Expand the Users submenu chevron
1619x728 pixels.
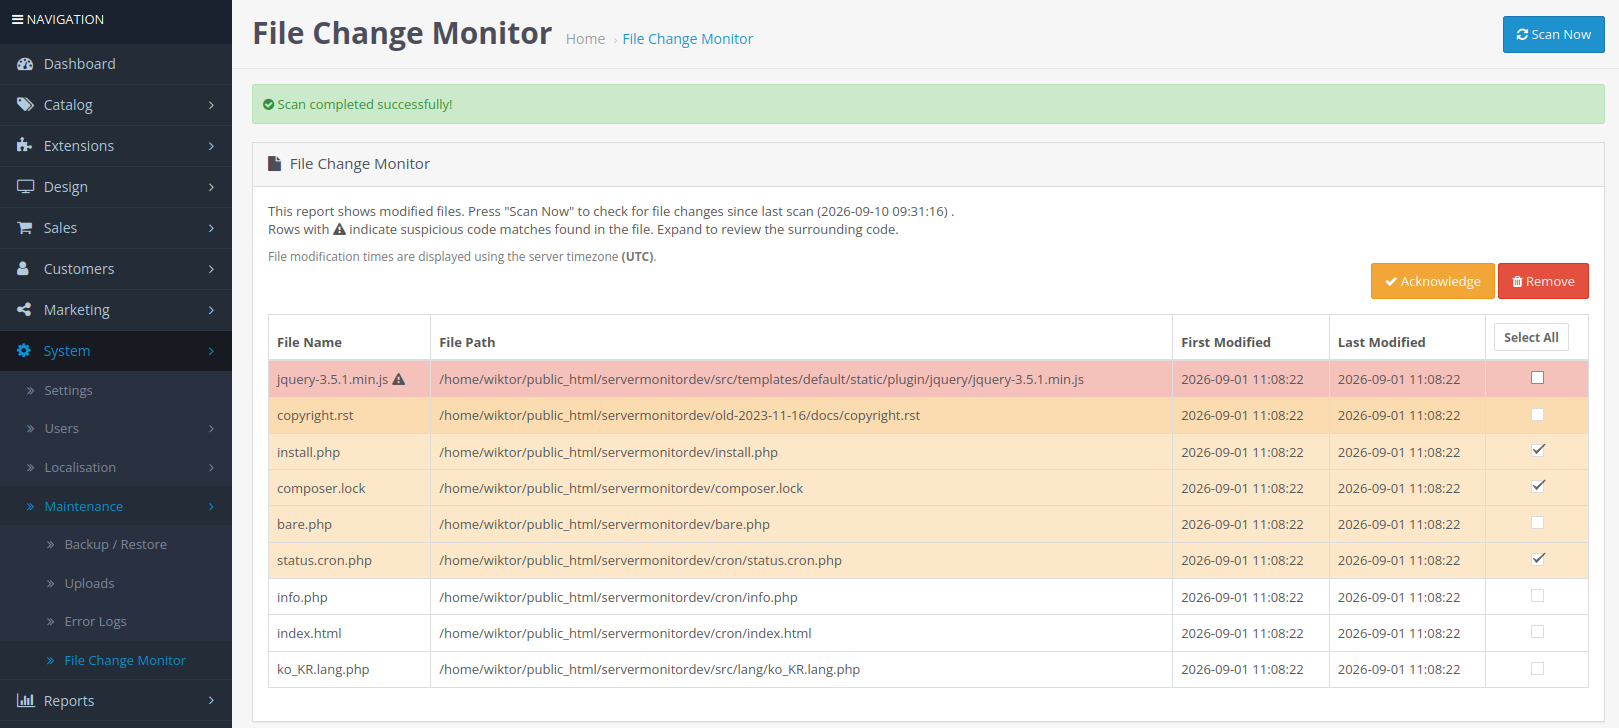coord(211,429)
